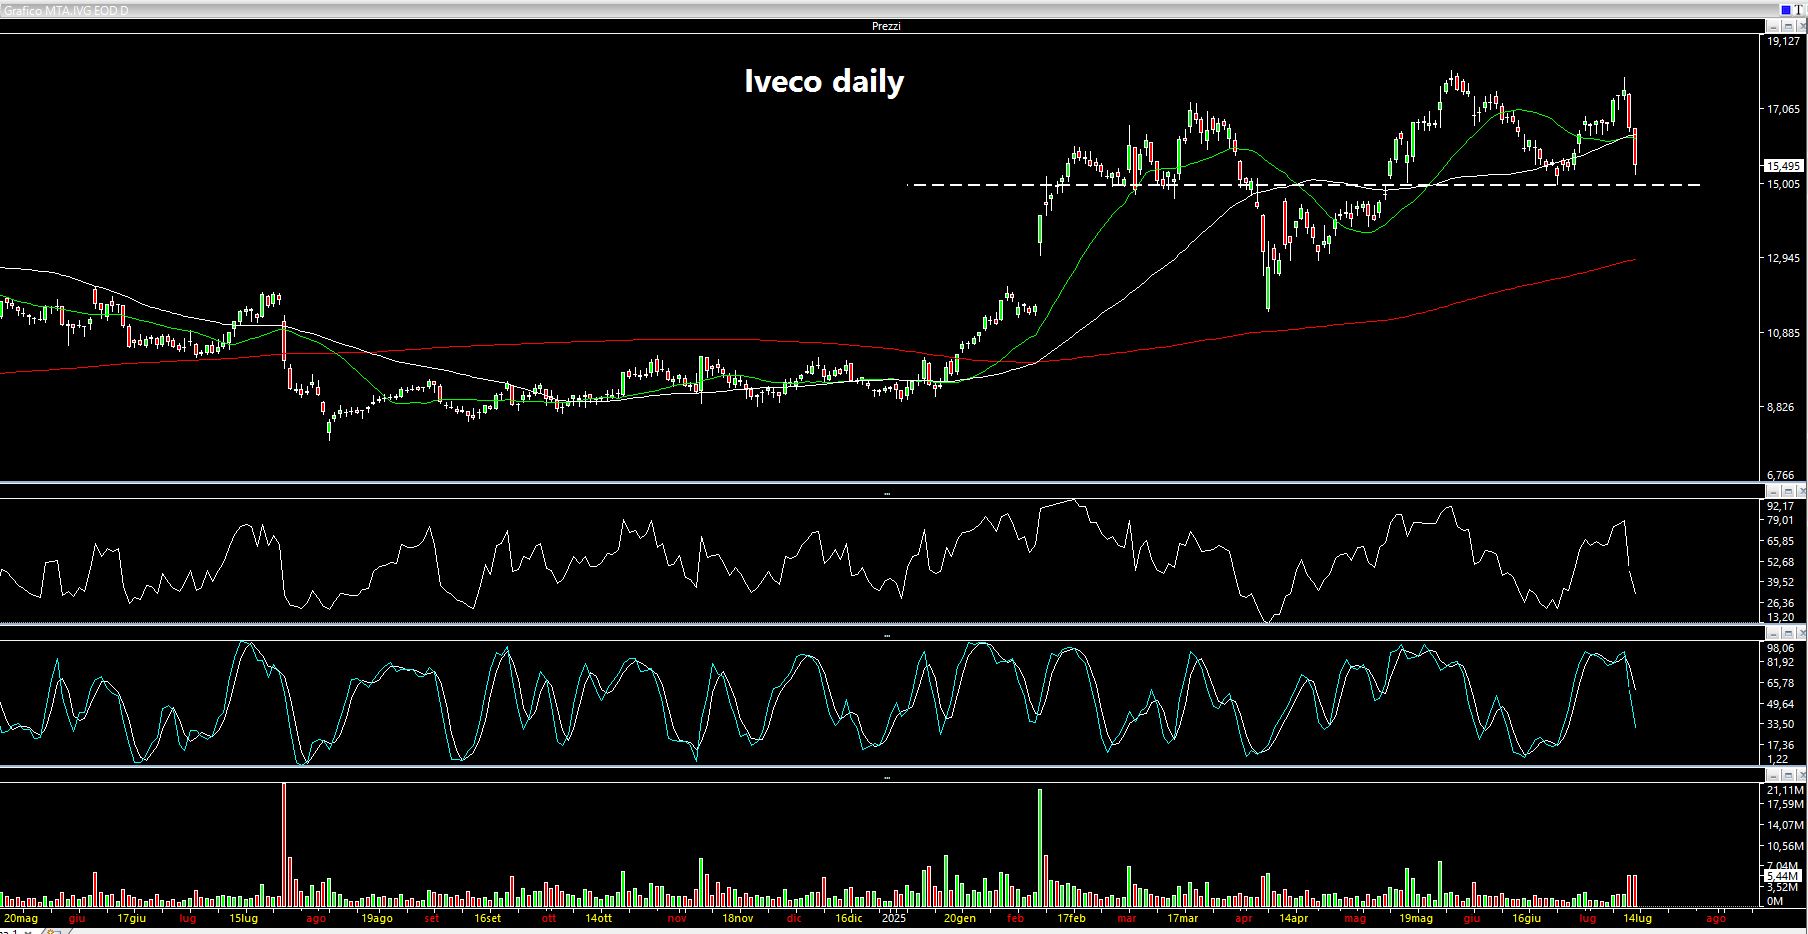The image size is (1808, 934).
Task: Click the 16set date on the time axis
Action: point(488,918)
